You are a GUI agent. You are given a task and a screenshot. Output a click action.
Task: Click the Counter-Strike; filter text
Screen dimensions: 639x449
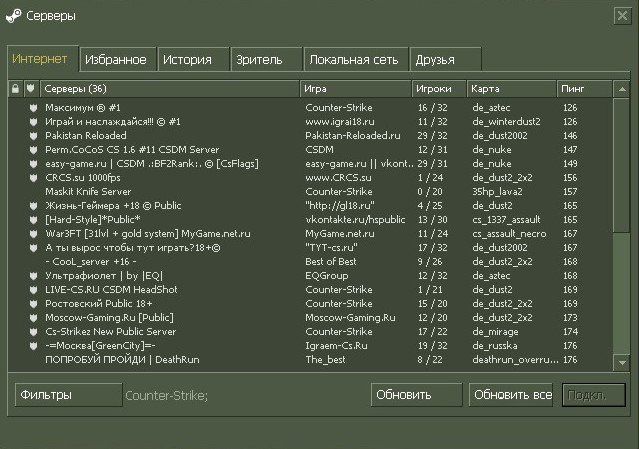166,396
